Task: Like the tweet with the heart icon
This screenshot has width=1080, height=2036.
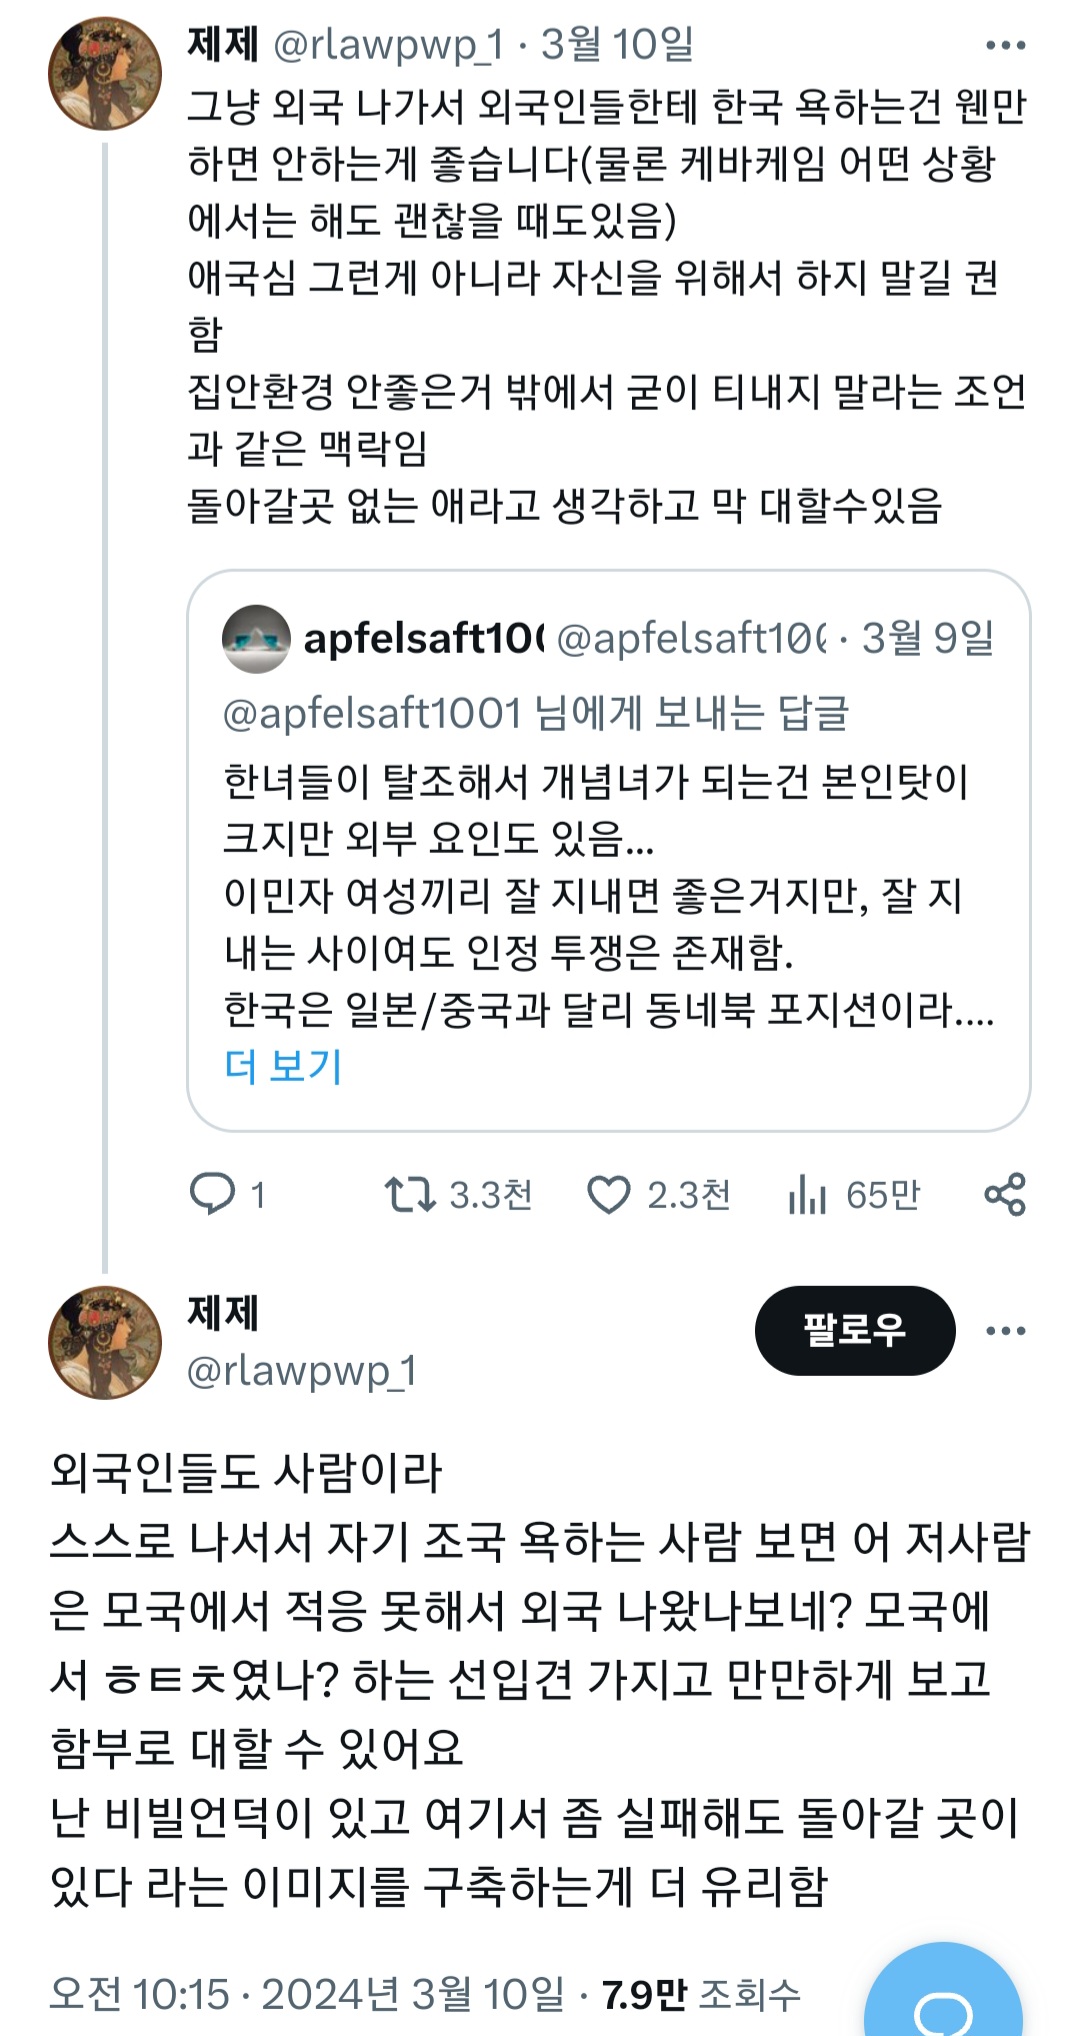Action: pos(608,1194)
